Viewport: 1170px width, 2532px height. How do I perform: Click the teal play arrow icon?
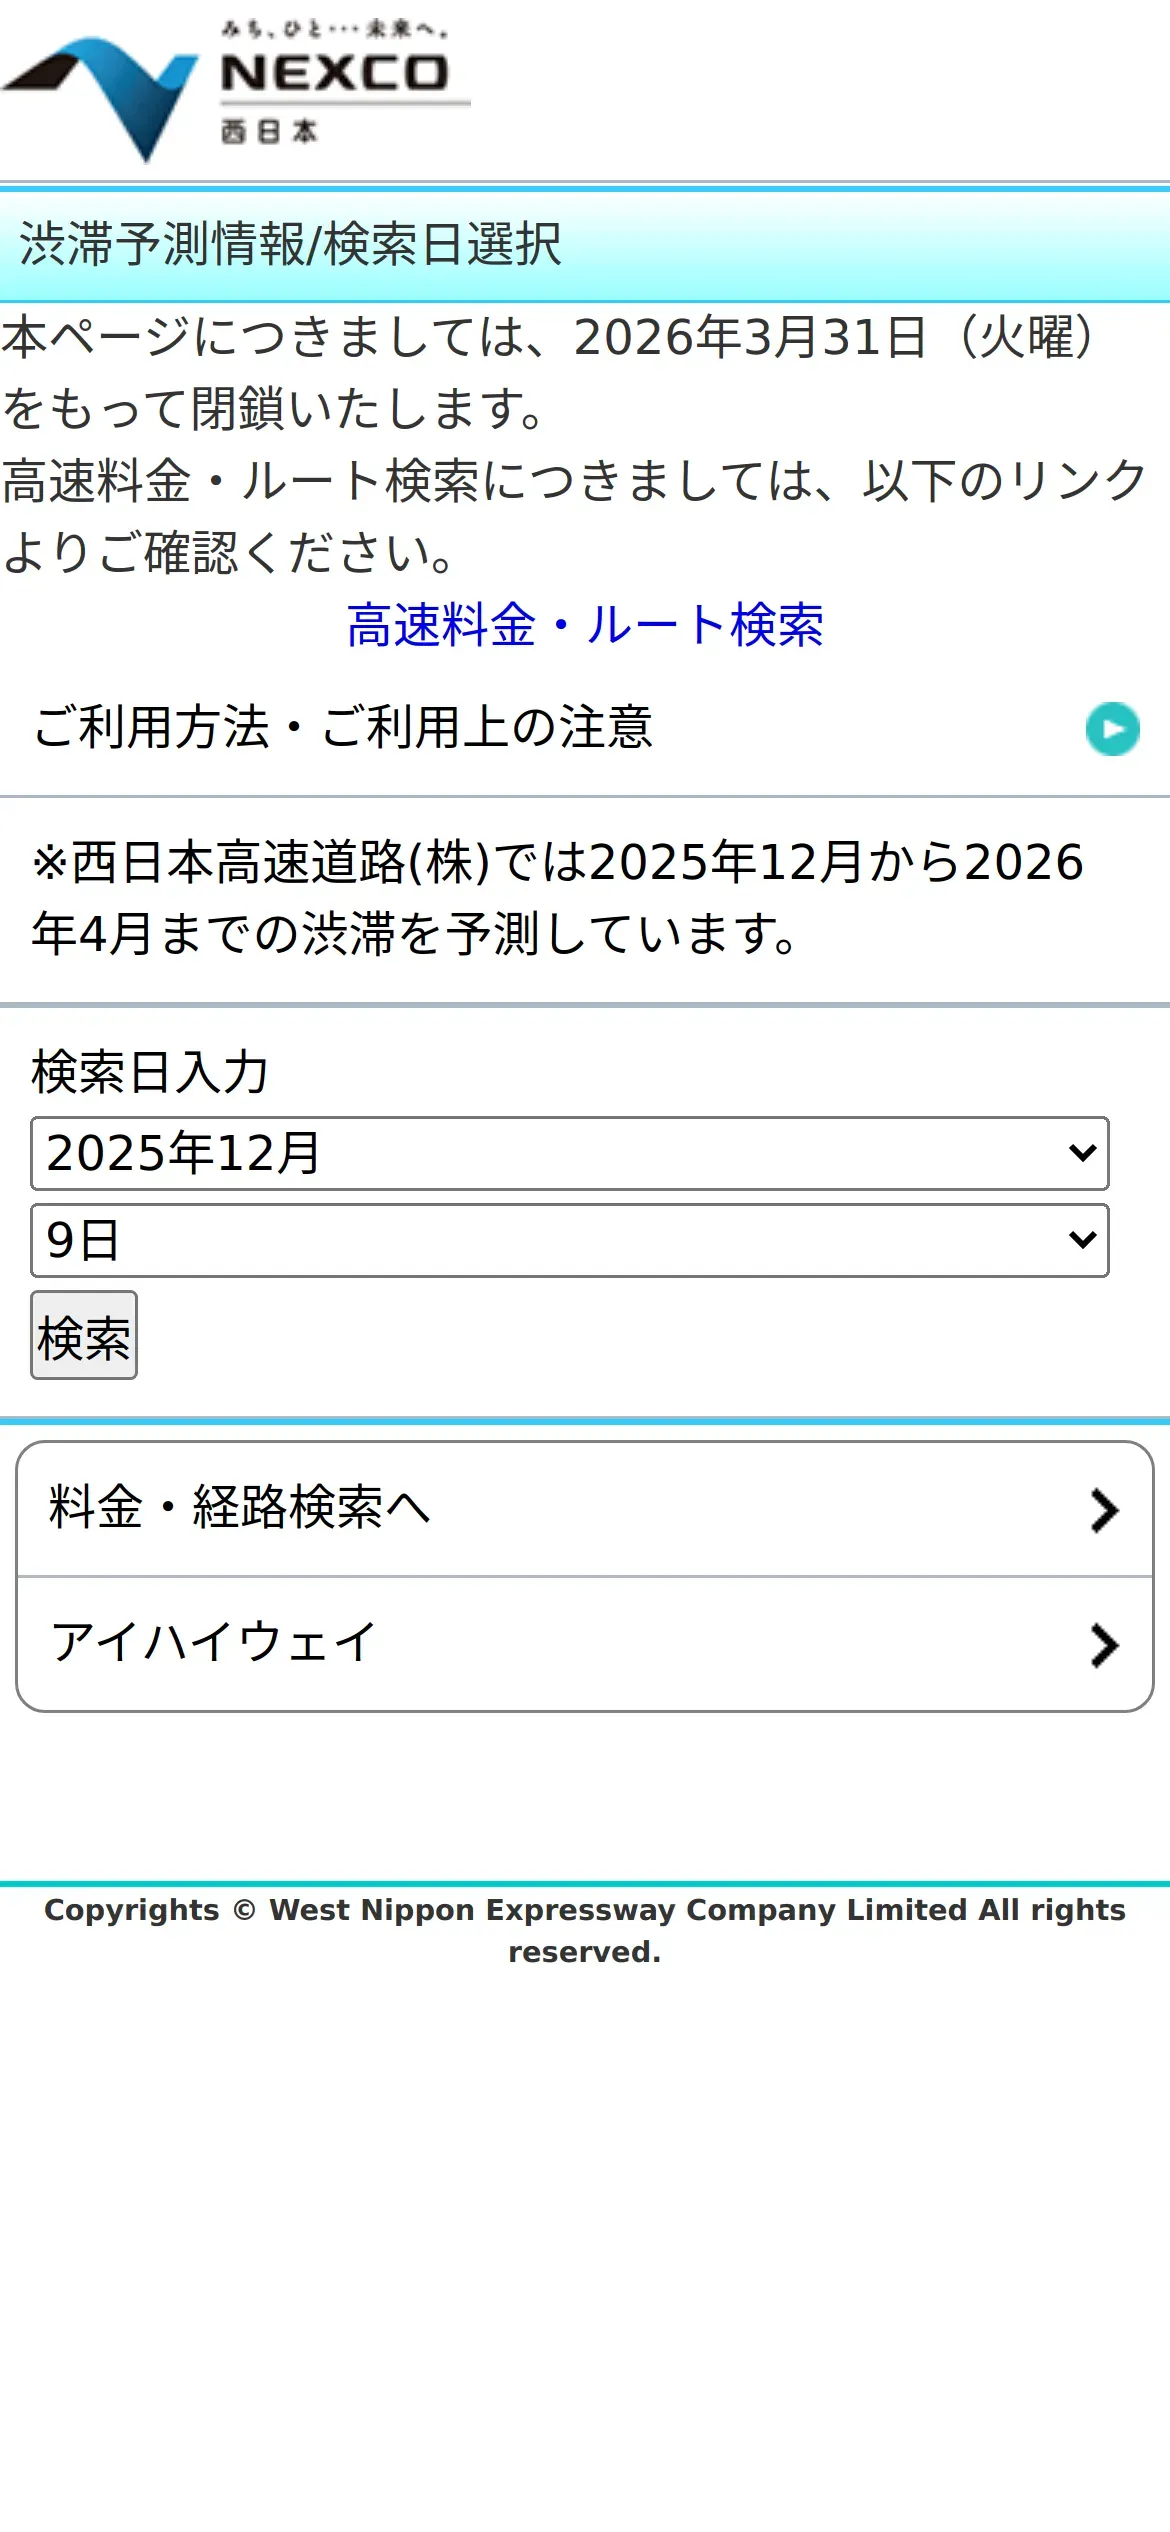click(1112, 729)
